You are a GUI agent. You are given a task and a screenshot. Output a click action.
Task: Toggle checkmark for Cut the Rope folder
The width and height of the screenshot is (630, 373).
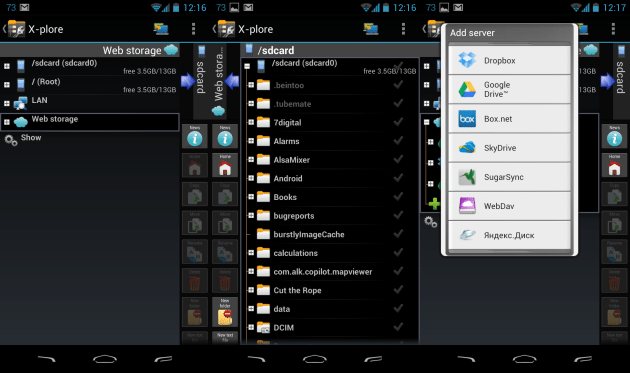tap(398, 290)
